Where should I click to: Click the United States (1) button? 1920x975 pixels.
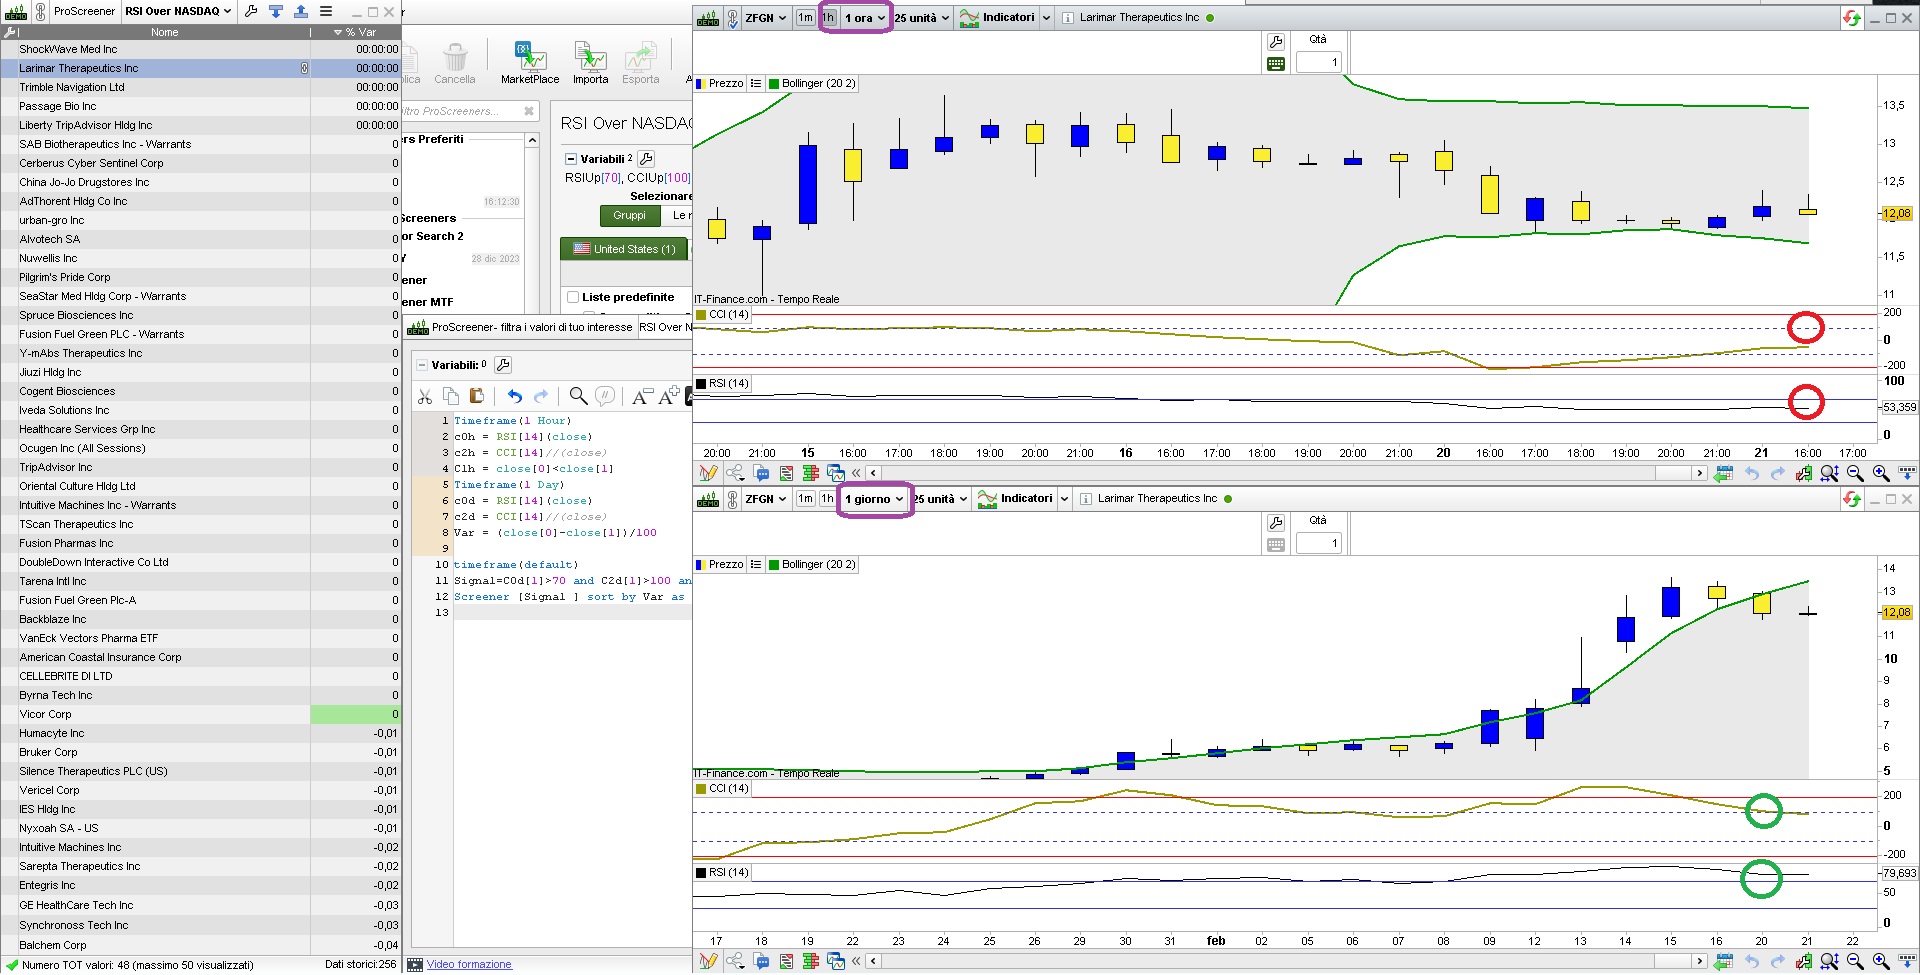pos(624,249)
